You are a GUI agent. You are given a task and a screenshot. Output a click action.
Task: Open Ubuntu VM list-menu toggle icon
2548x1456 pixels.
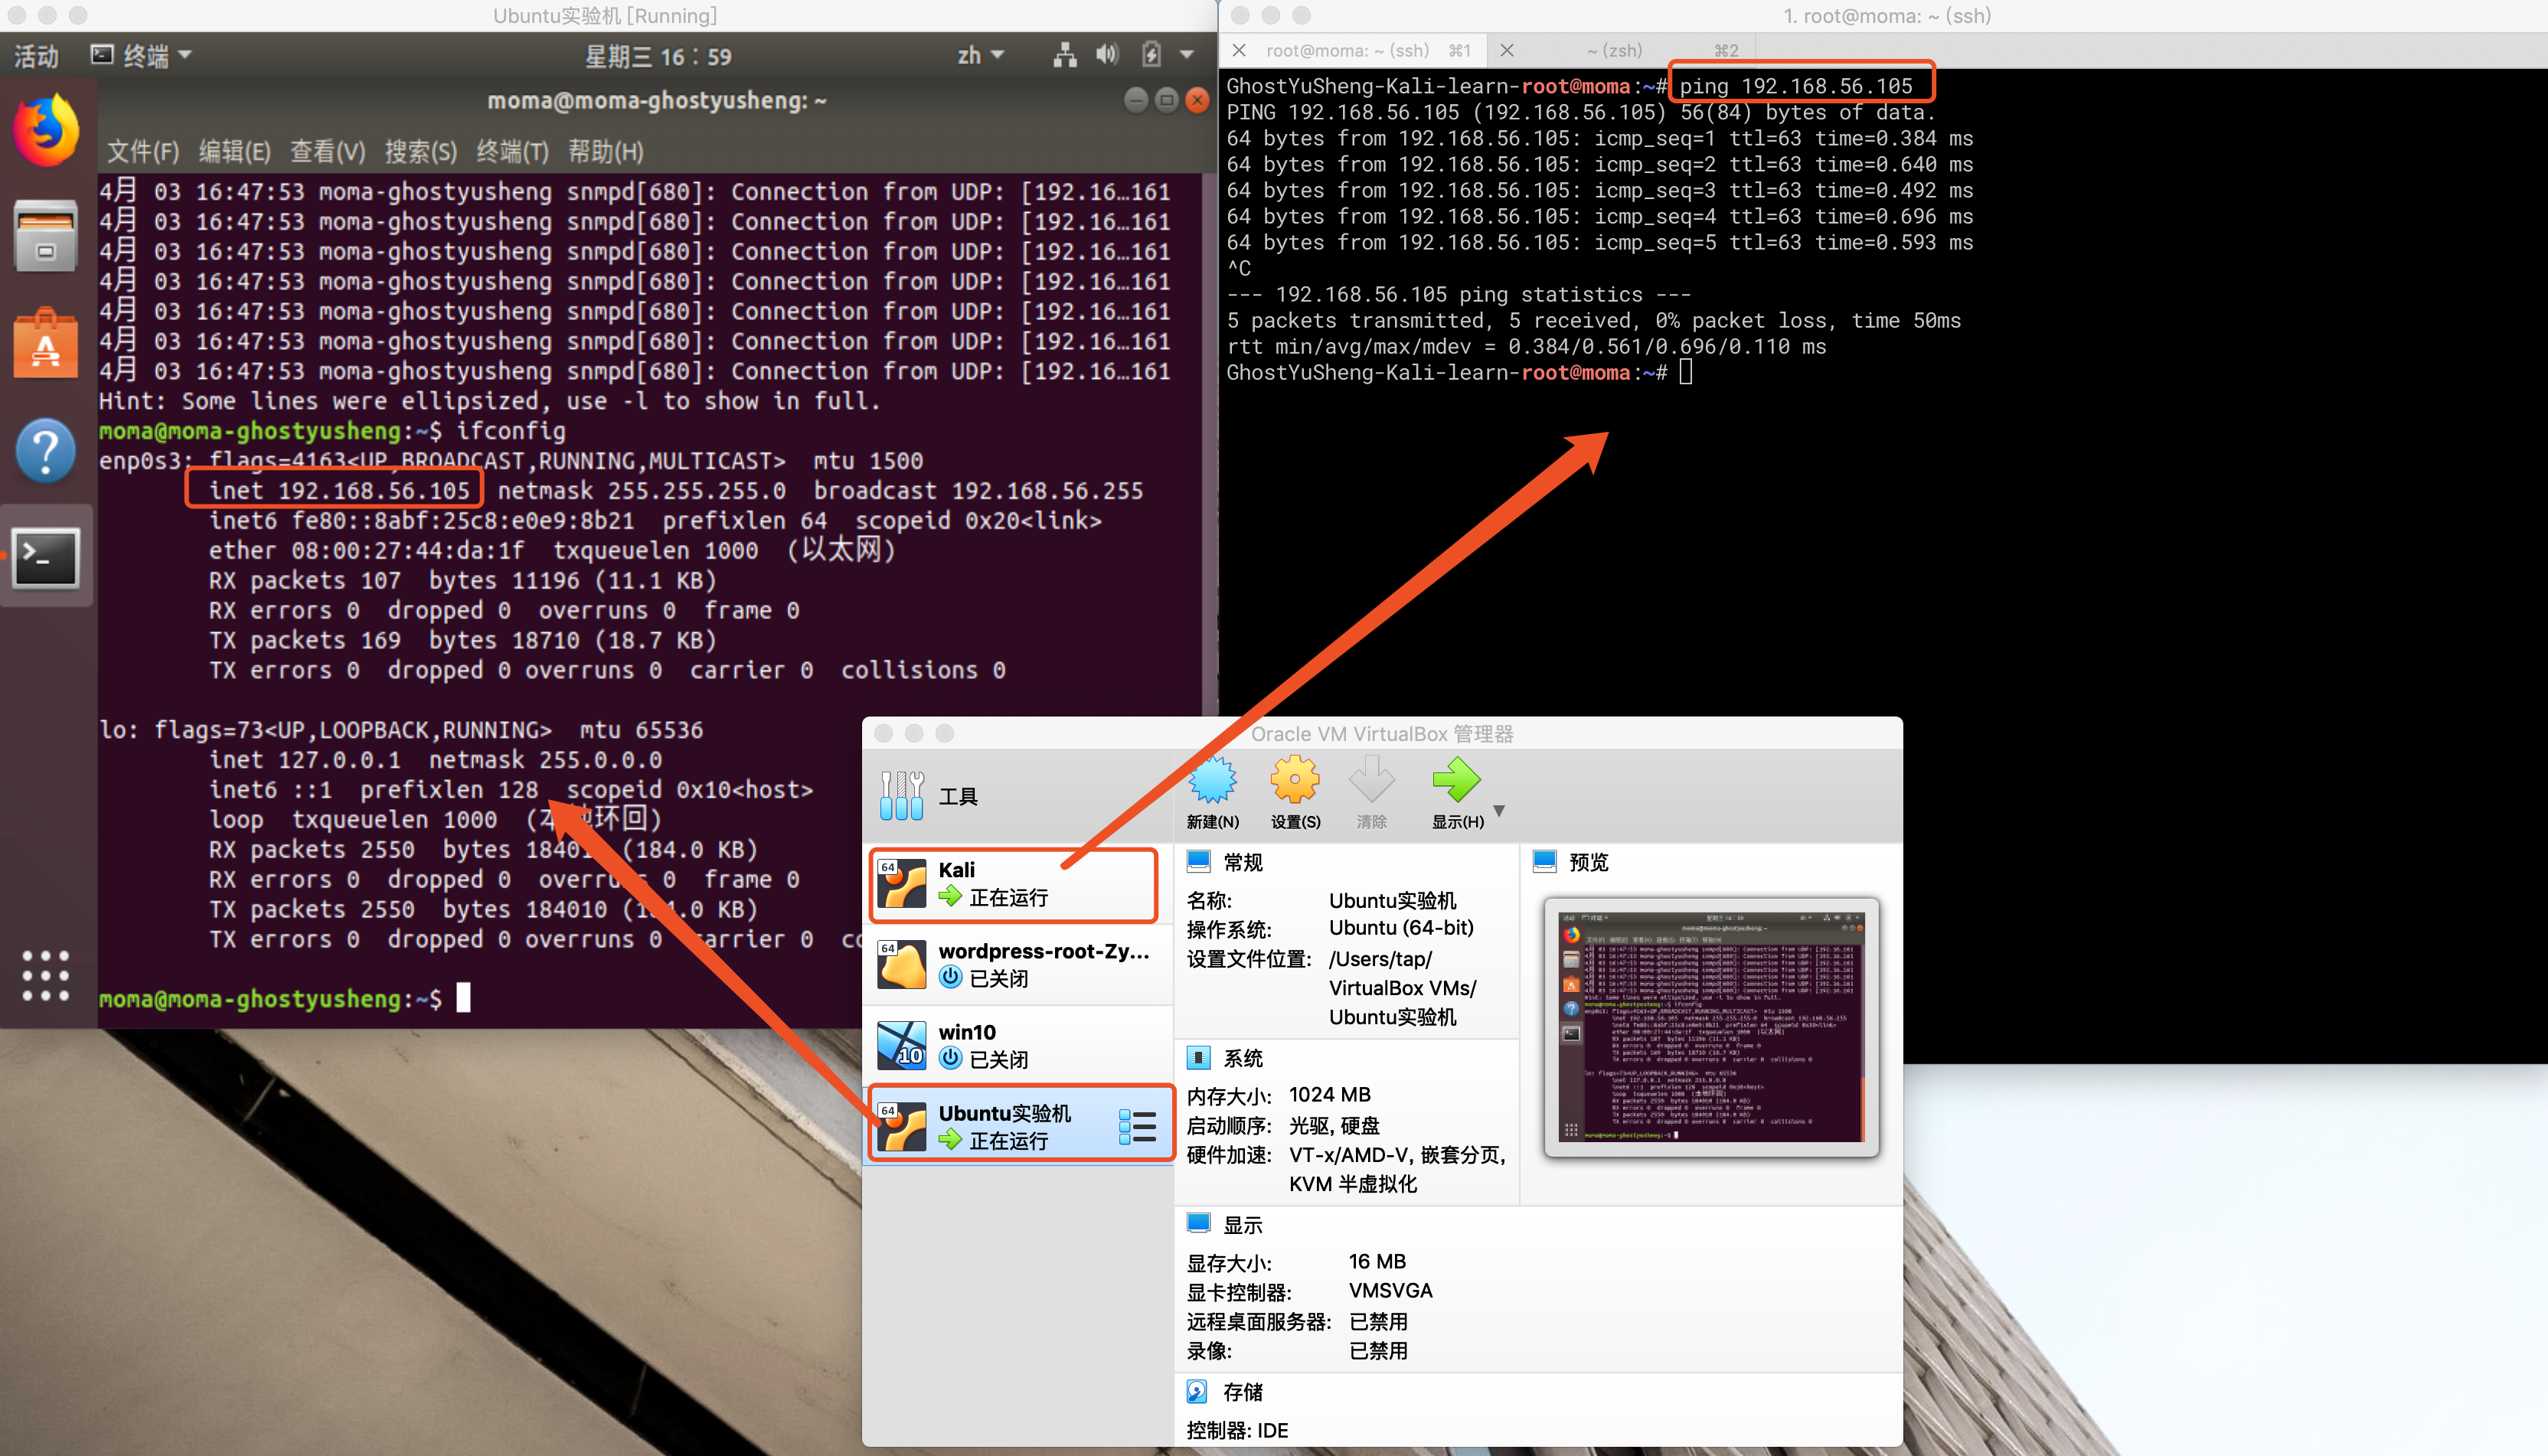pyautogui.click(x=1137, y=1126)
